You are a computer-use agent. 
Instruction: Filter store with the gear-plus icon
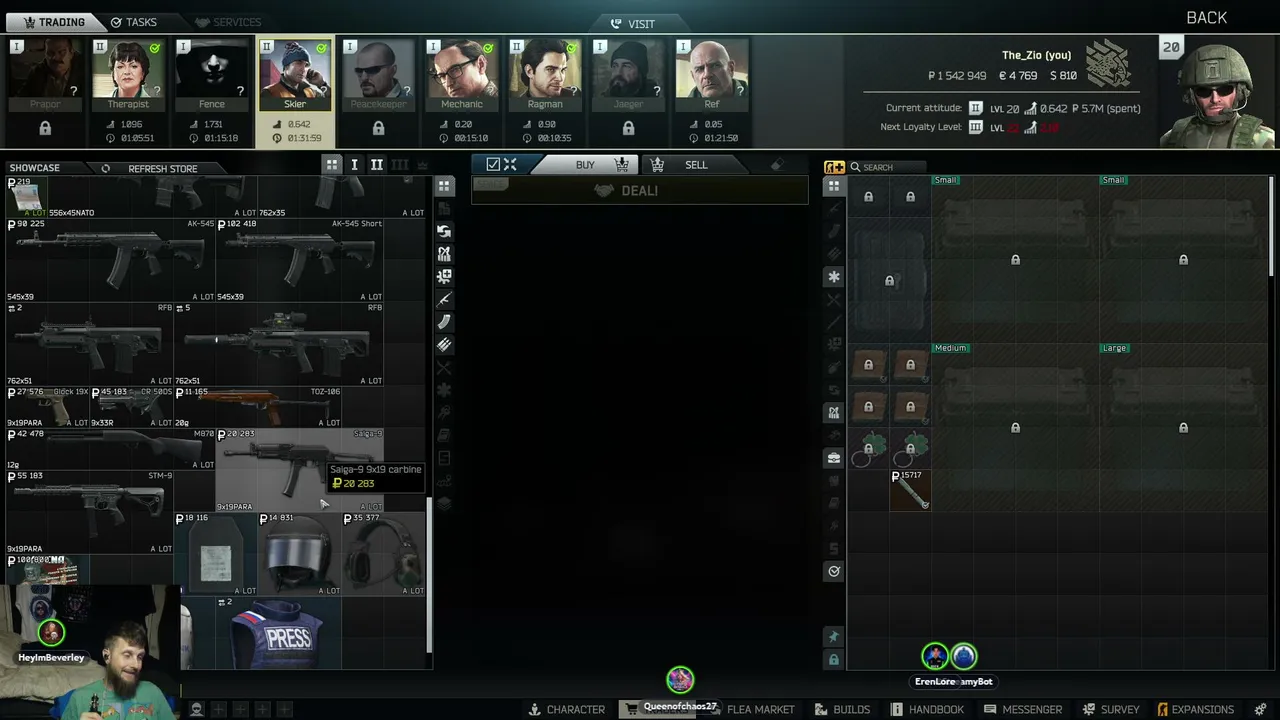coord(444,276)
